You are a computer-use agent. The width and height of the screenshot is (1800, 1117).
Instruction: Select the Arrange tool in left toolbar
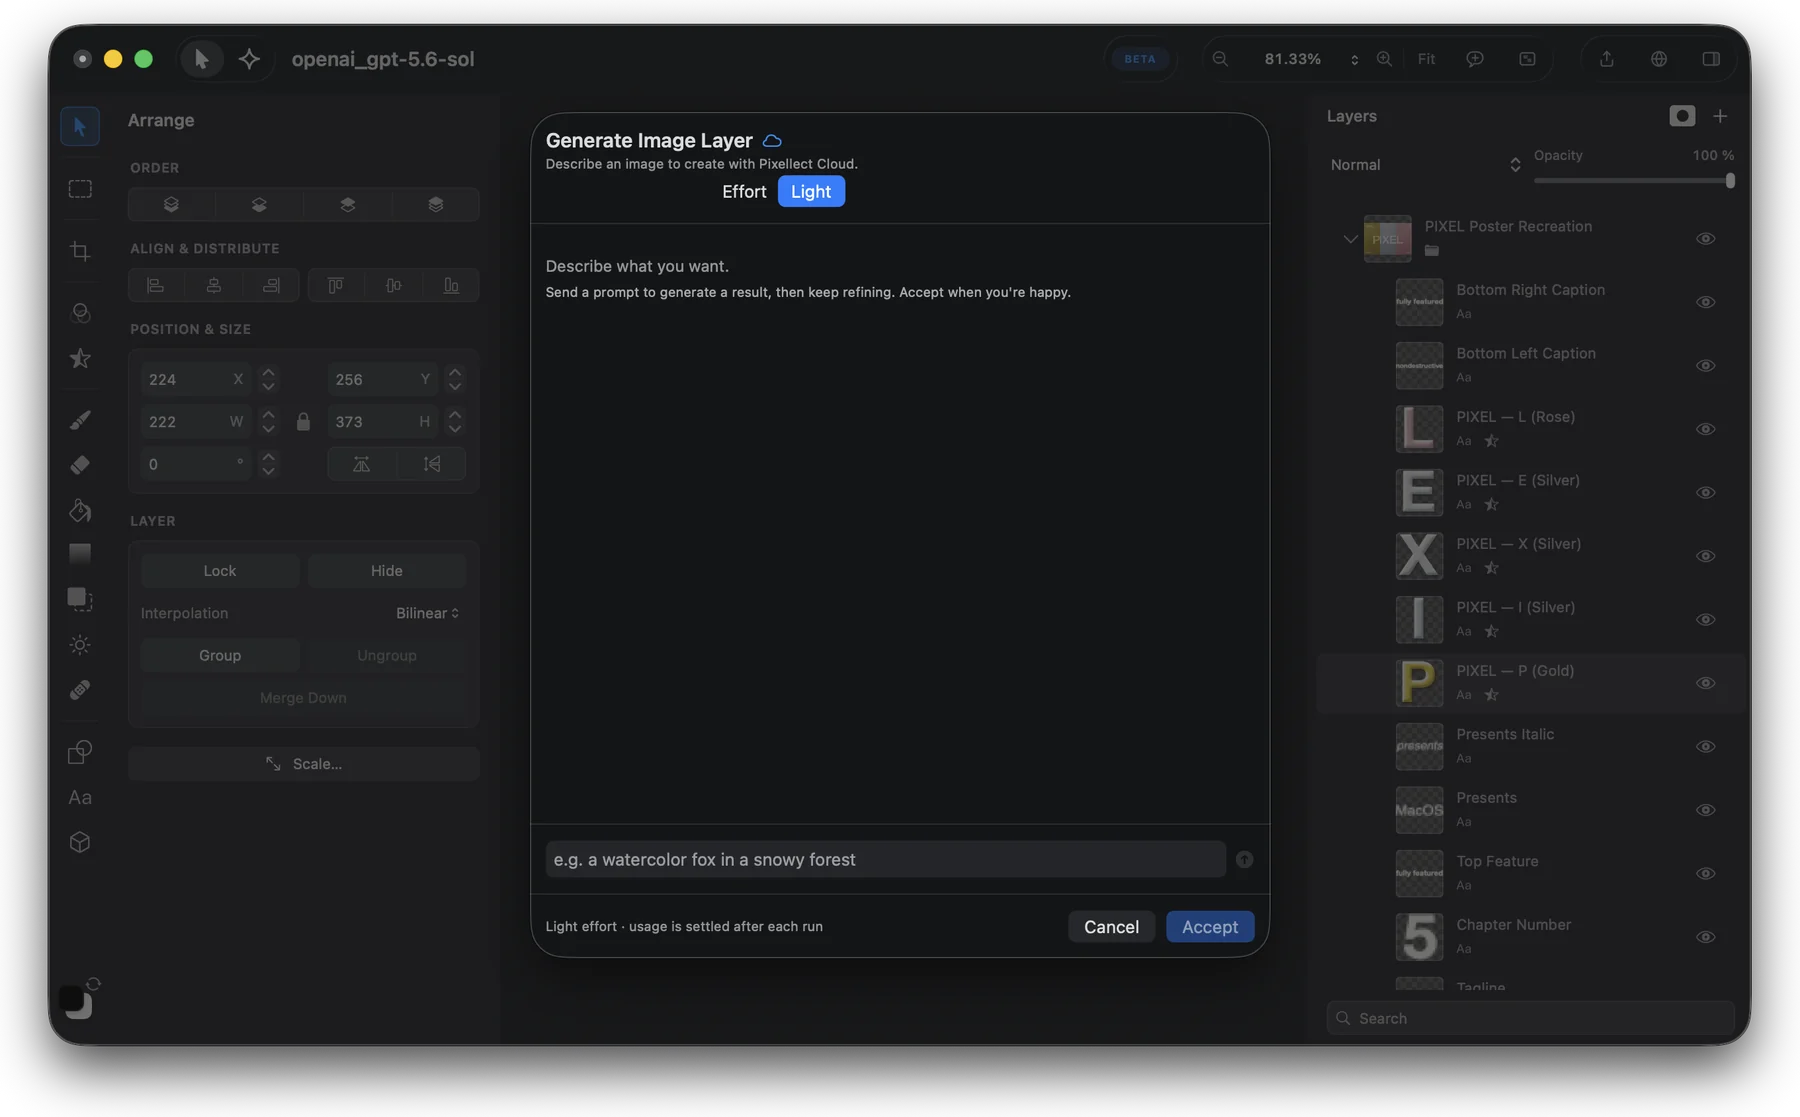point(80,127)
